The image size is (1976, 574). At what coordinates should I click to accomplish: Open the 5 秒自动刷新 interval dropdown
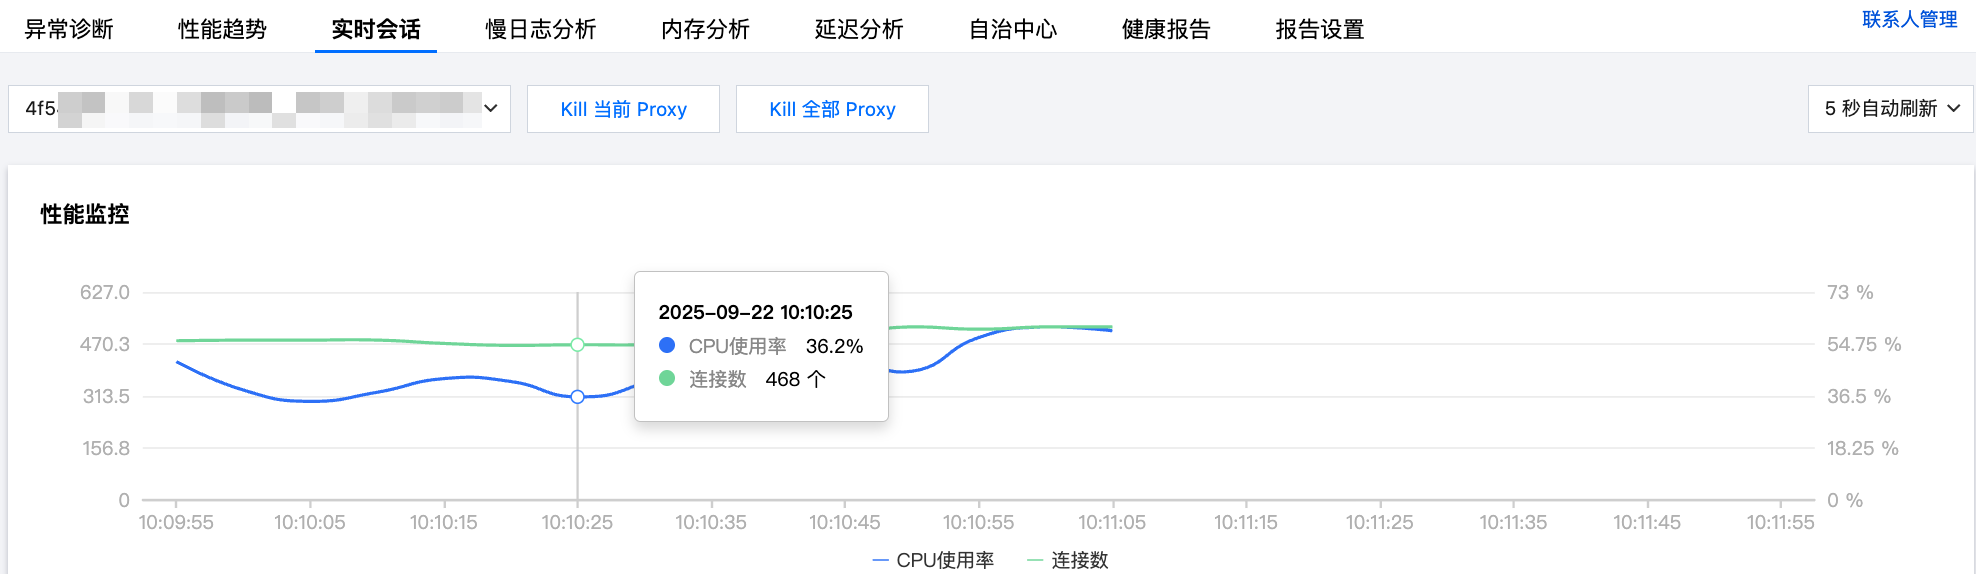[x=1890, y=108]
